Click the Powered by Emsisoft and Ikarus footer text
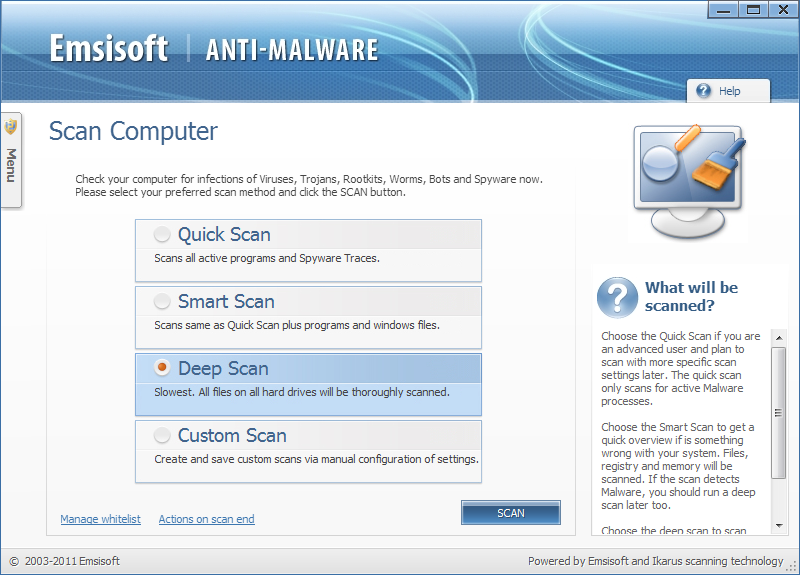Image resolution: width=800 pixels, height=575 pixels. 655,561
